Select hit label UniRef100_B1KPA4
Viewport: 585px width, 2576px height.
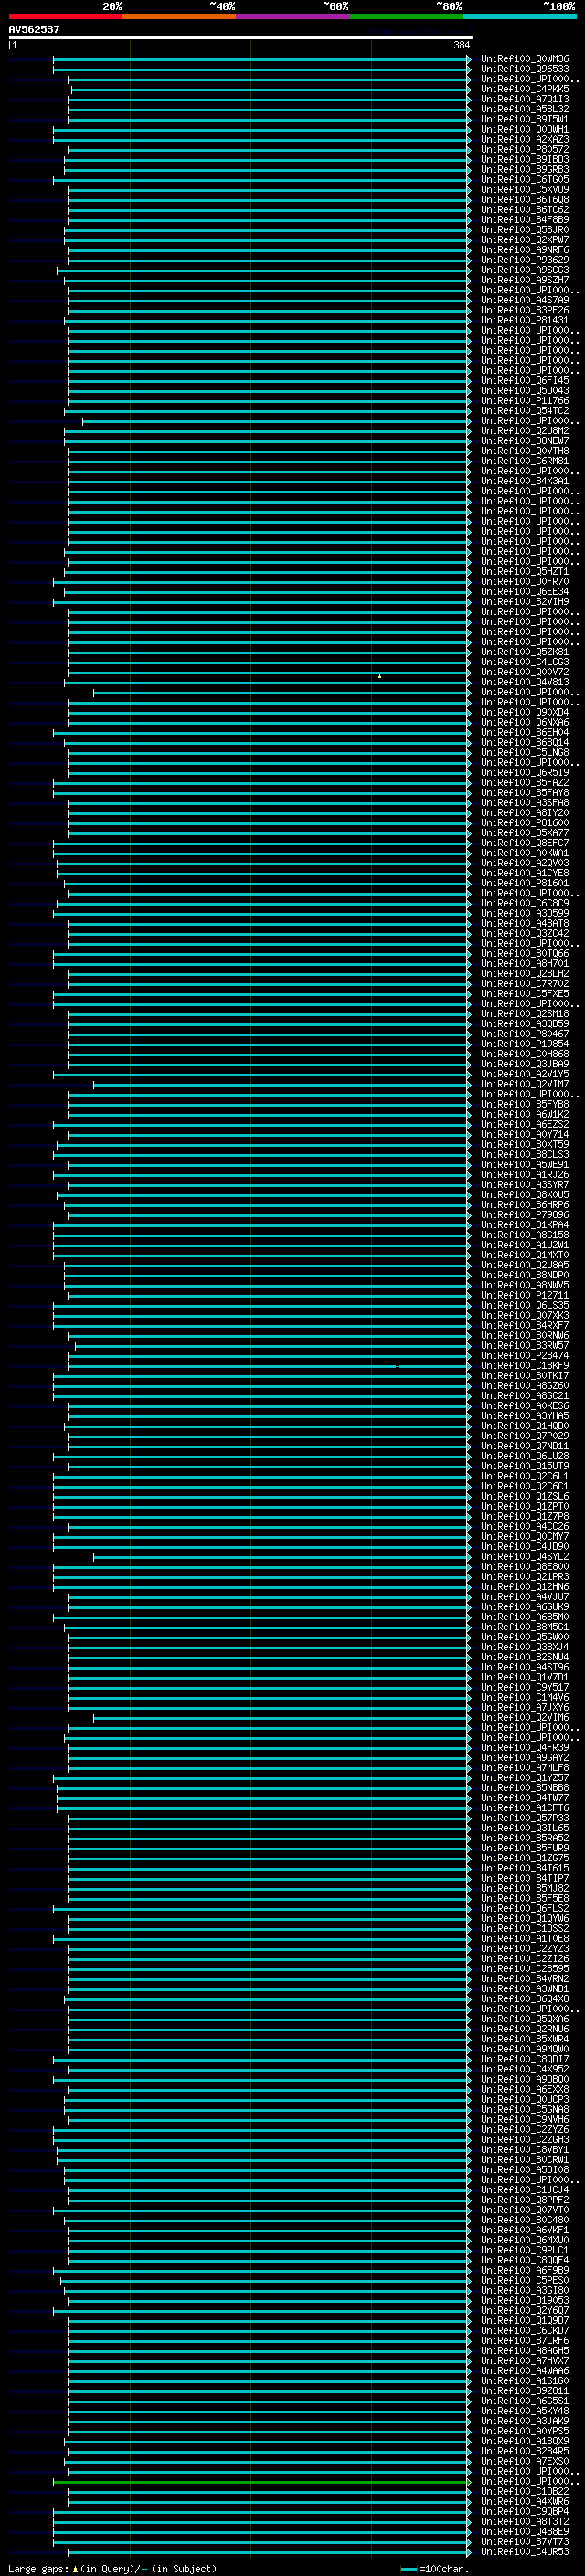[x=525, y=1225]
